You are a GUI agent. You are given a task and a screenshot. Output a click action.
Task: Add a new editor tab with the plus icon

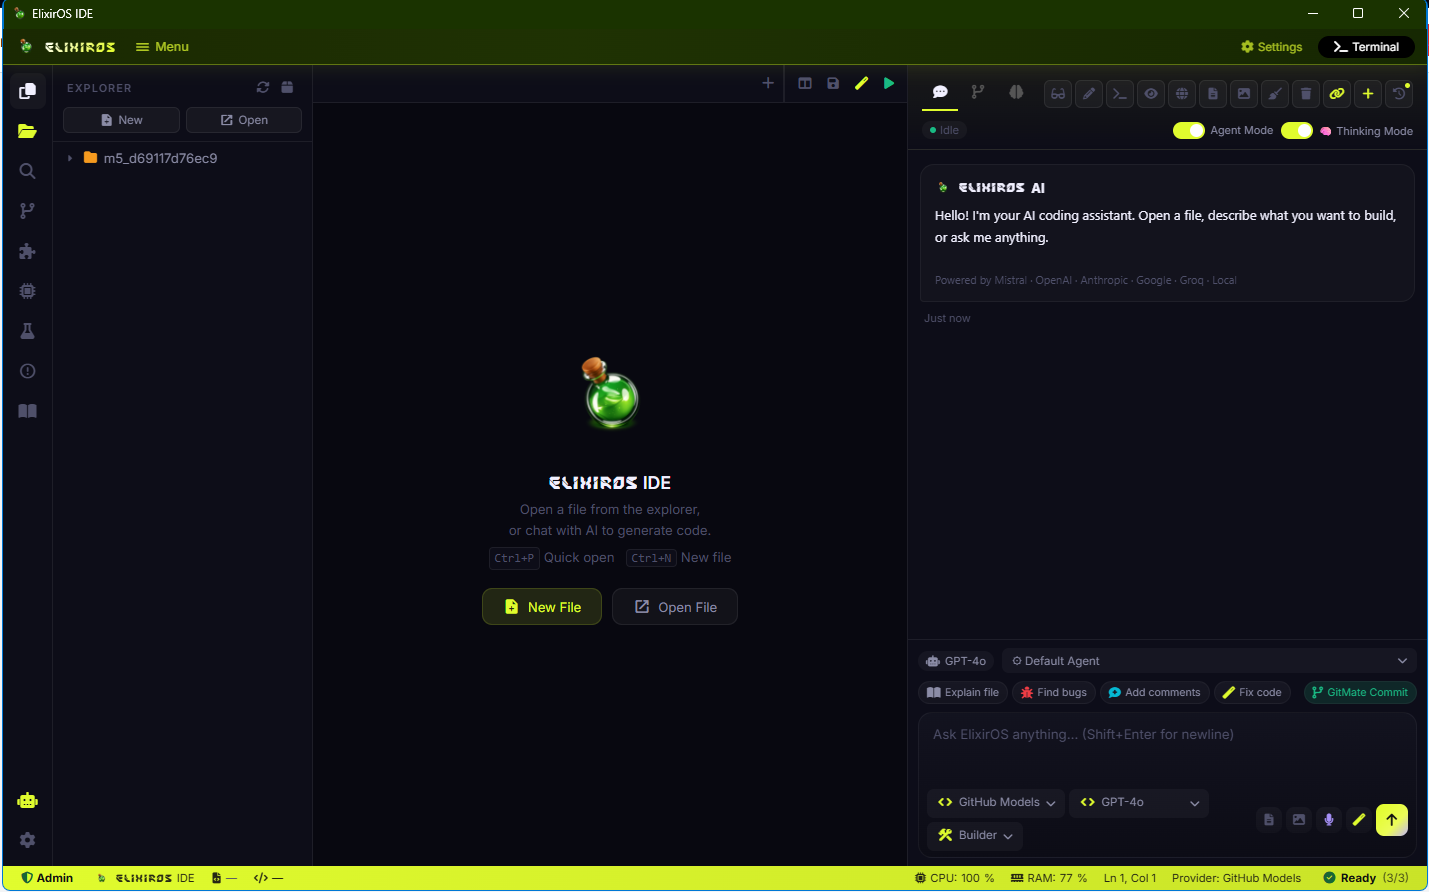pyautogui.click(x=768, y=83)
